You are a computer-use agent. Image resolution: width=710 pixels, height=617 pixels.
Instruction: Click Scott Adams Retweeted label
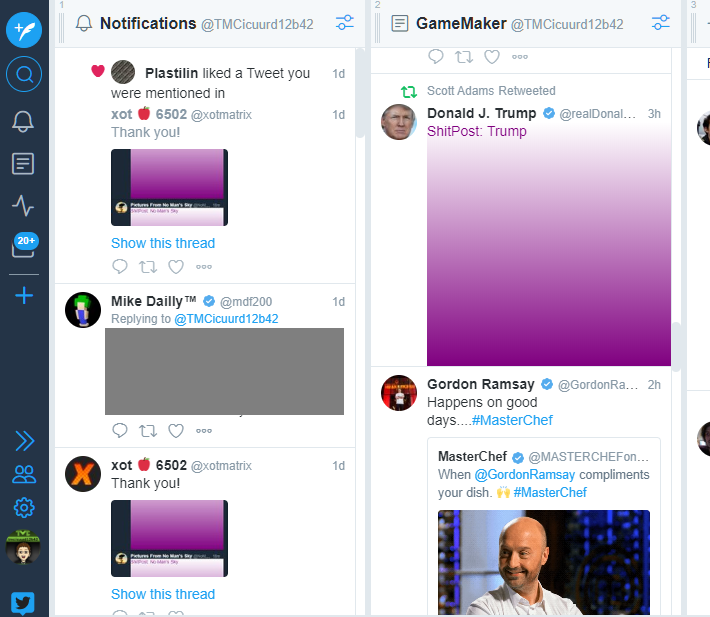click(491, 91)
